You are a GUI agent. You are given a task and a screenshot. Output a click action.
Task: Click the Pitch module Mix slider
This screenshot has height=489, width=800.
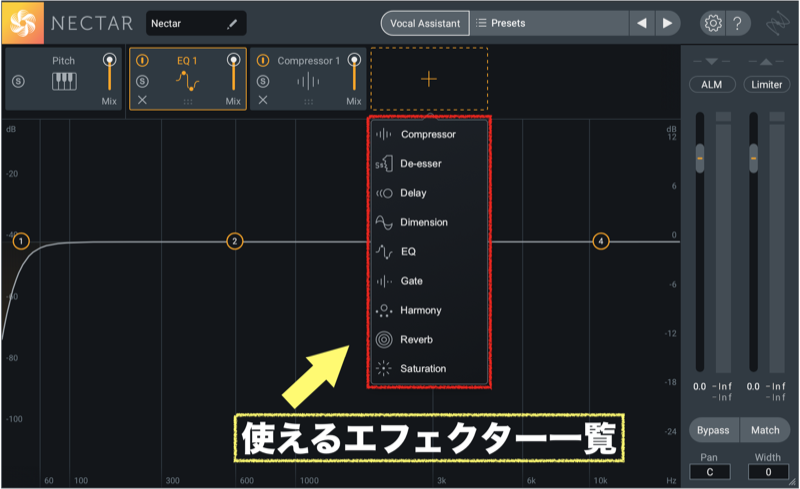[109, 72]
